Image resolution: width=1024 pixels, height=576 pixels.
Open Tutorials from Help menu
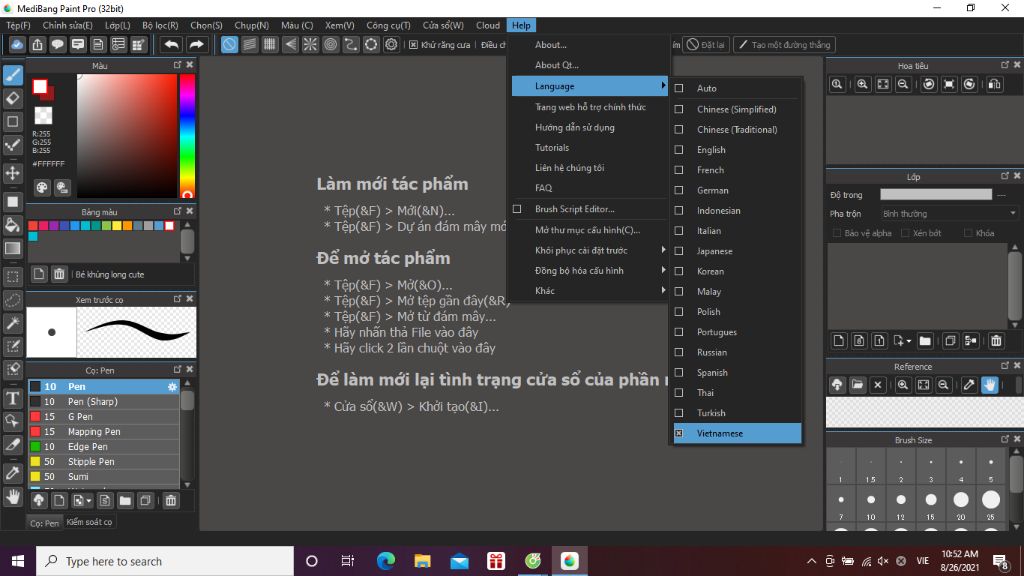(552, 148)
